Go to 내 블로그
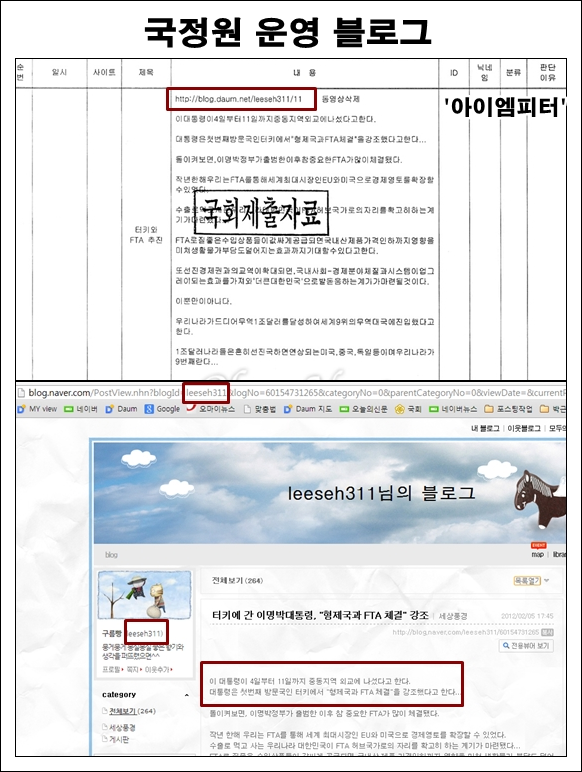 click(x=485, y=428)
